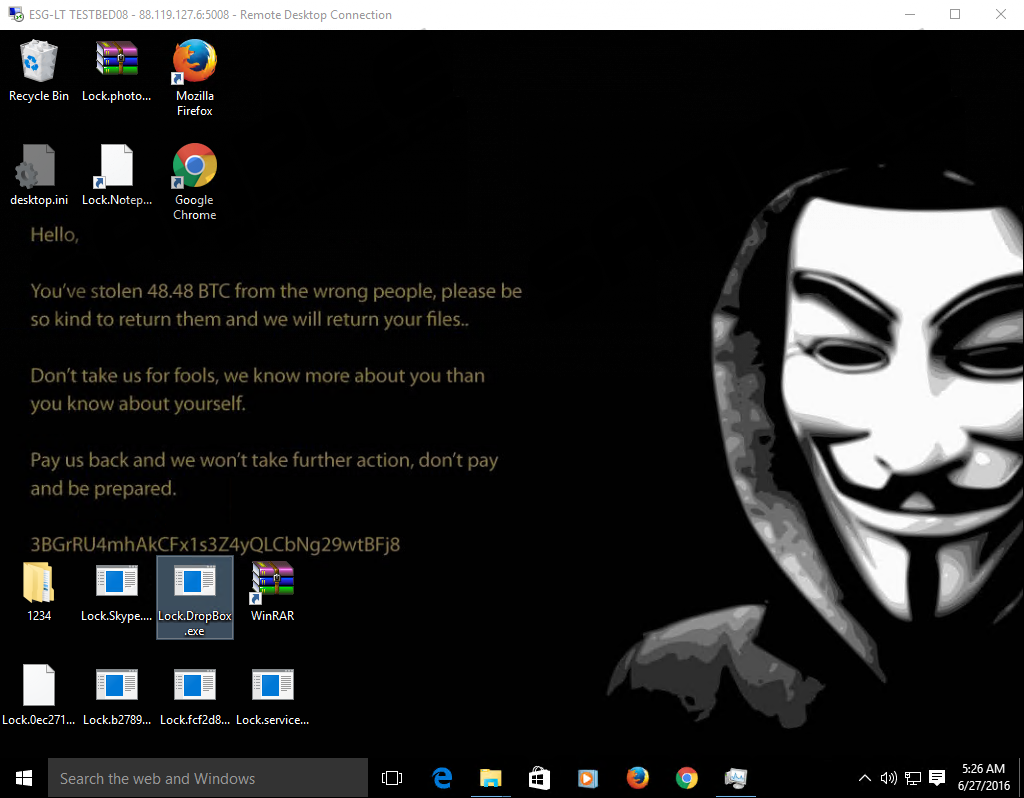Expand the hidden system tray icons

click(x=865, y=778)
